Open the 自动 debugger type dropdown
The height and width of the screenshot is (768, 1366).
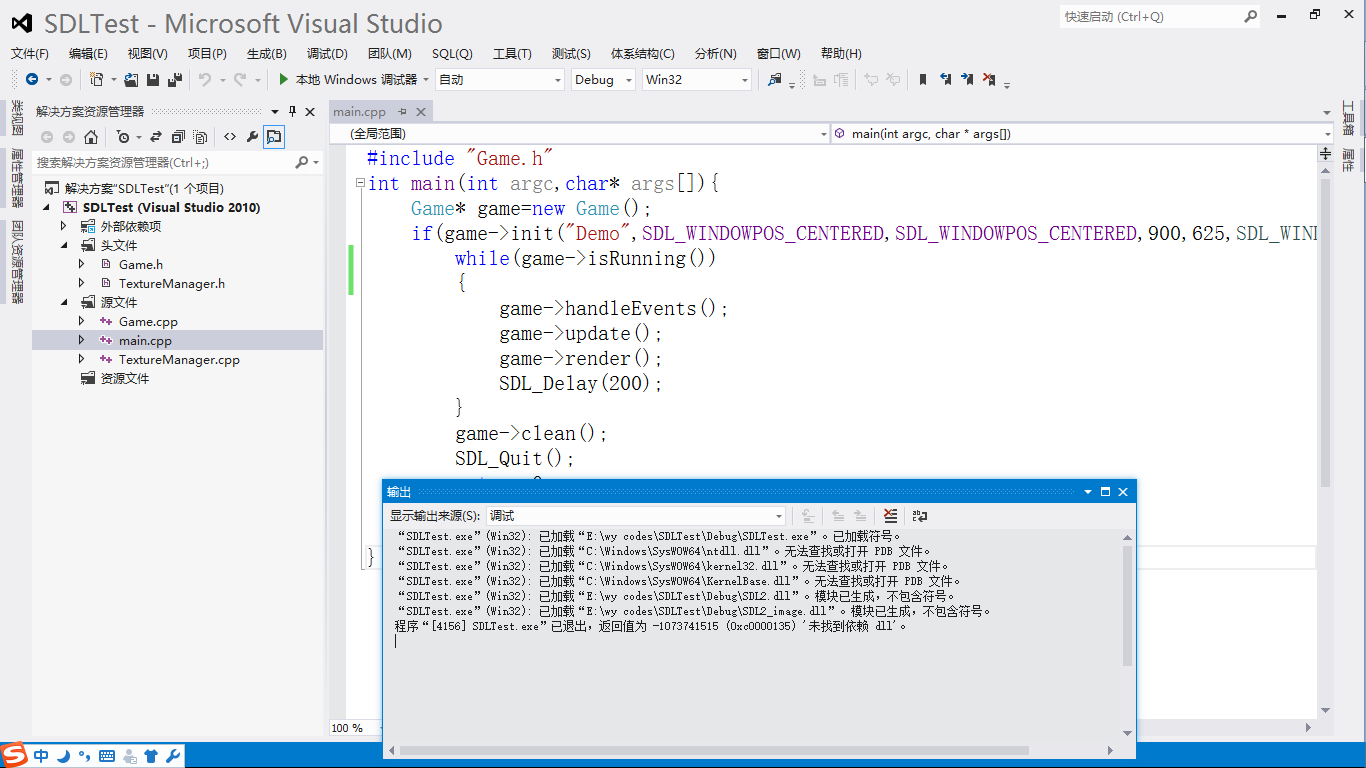[500, 80]
